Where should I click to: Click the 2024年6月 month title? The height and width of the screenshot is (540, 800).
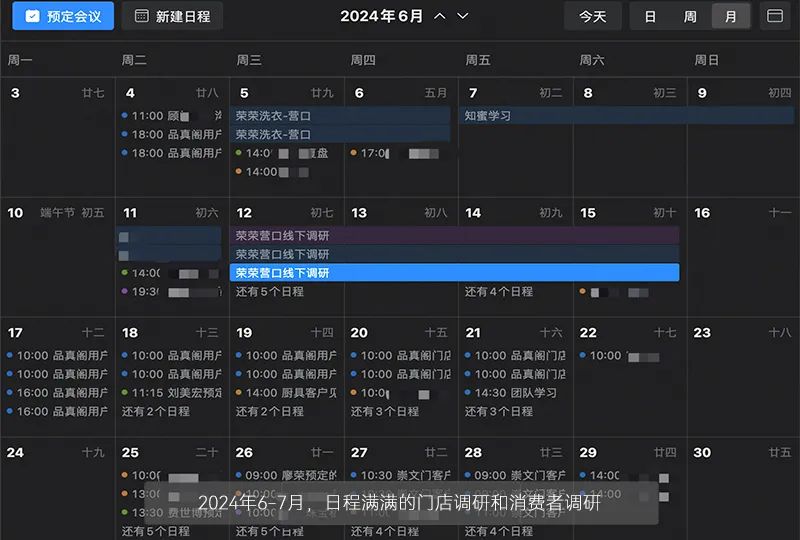point(382,16)
